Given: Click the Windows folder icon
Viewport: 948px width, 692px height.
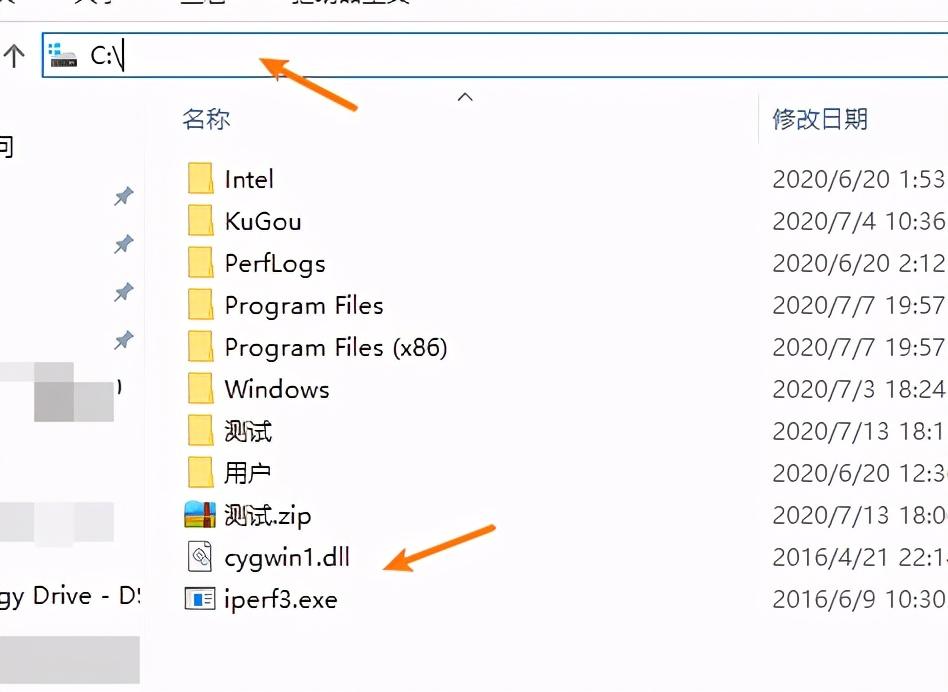Looking at the screenshot, I should click(x=200, y=389).
